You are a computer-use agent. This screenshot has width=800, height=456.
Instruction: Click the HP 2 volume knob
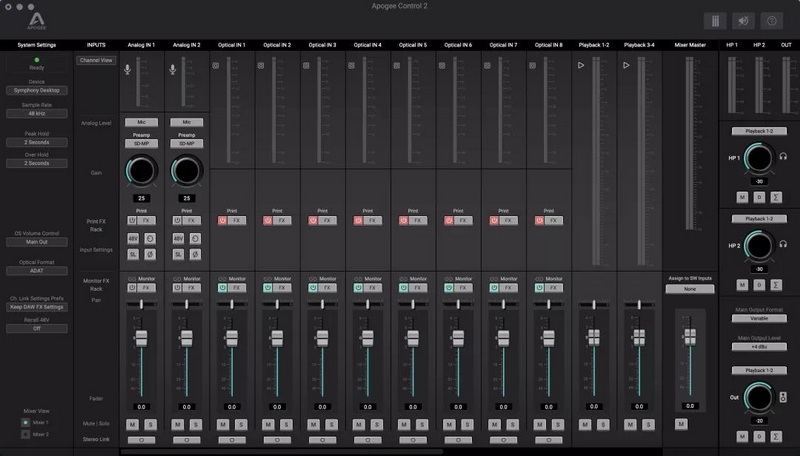[x=759, y=245]
